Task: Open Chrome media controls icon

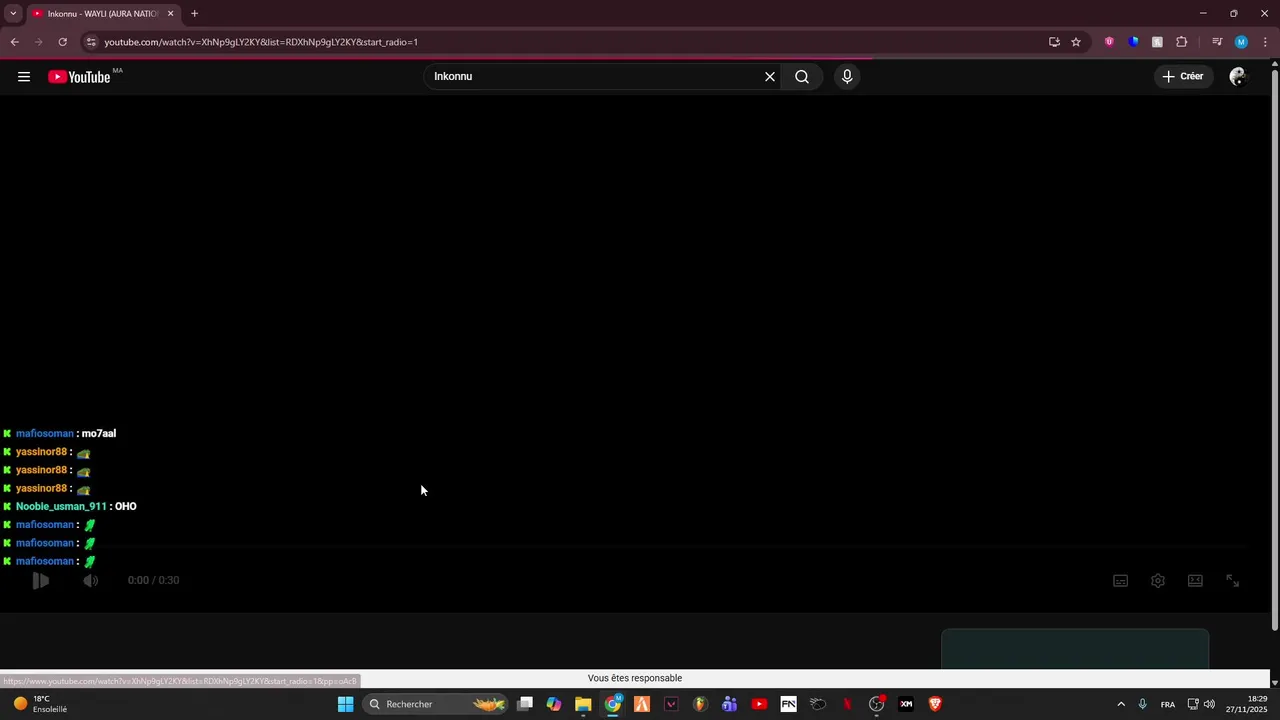Action: pyautogui.click(x=1217, y=42)
